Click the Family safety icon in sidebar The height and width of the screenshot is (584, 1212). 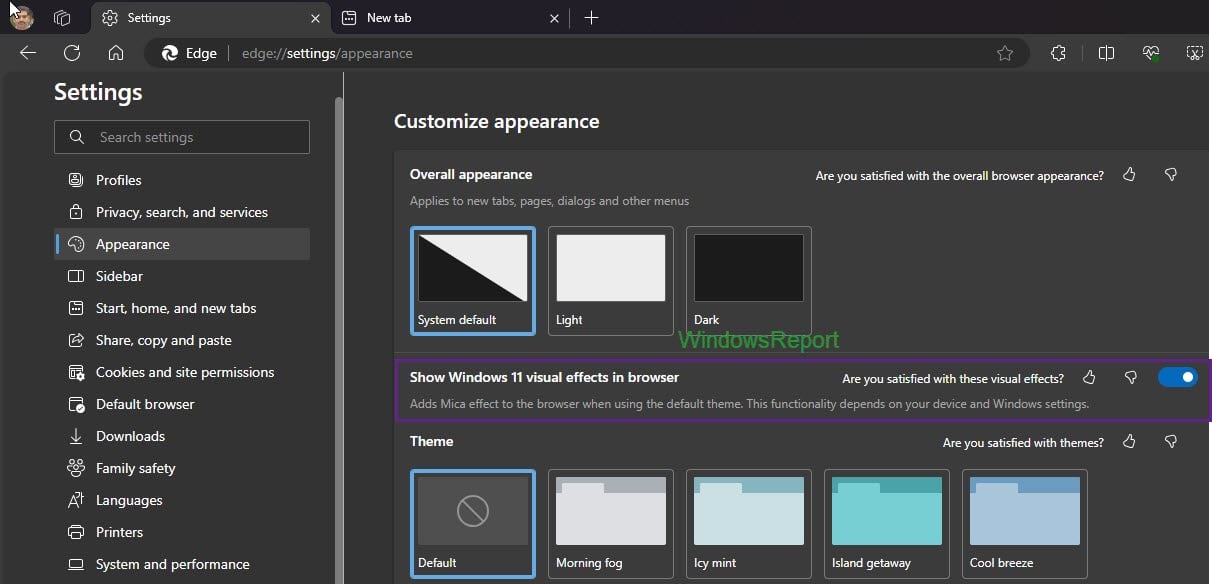click(76, 468)
